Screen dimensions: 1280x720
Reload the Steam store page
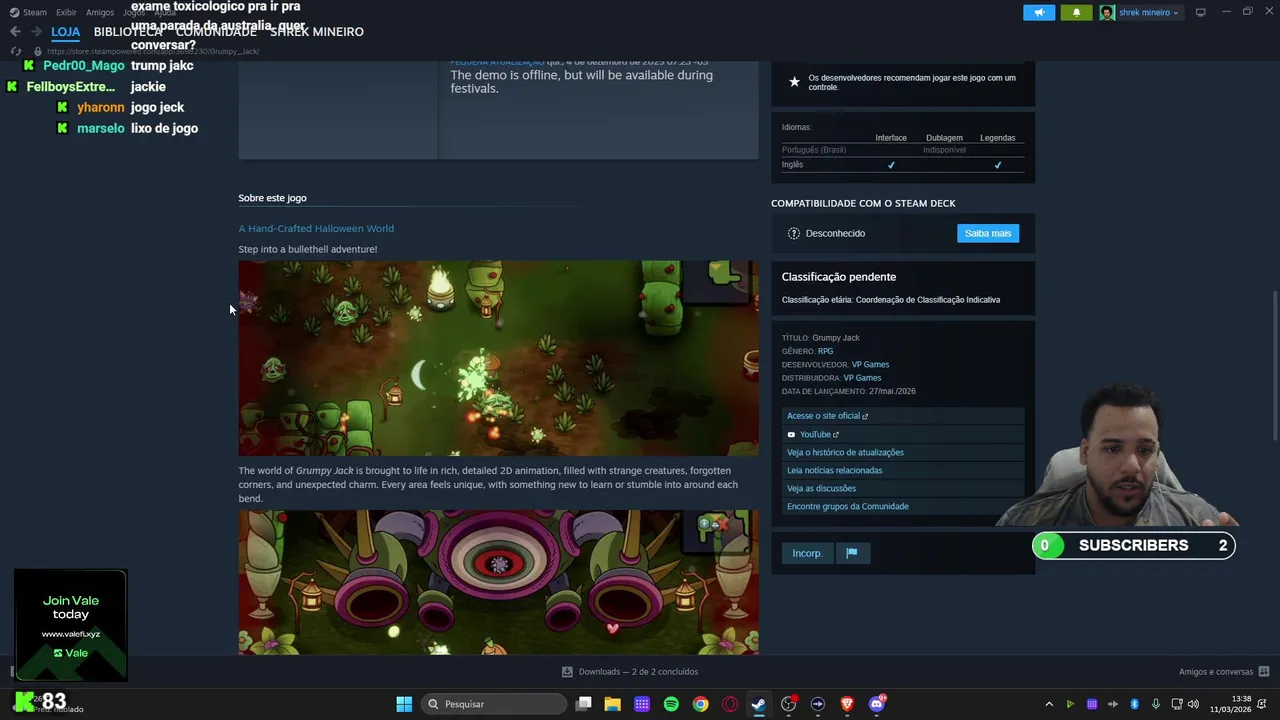pos(16,51)
